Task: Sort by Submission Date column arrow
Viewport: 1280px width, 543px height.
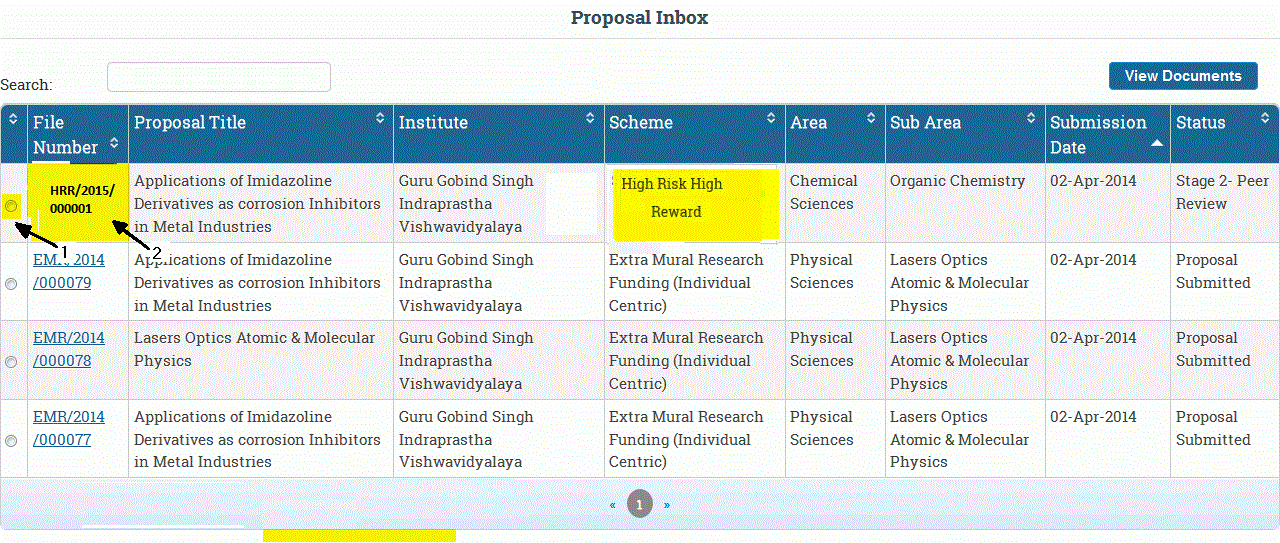Action: [x=1157, y=144]
